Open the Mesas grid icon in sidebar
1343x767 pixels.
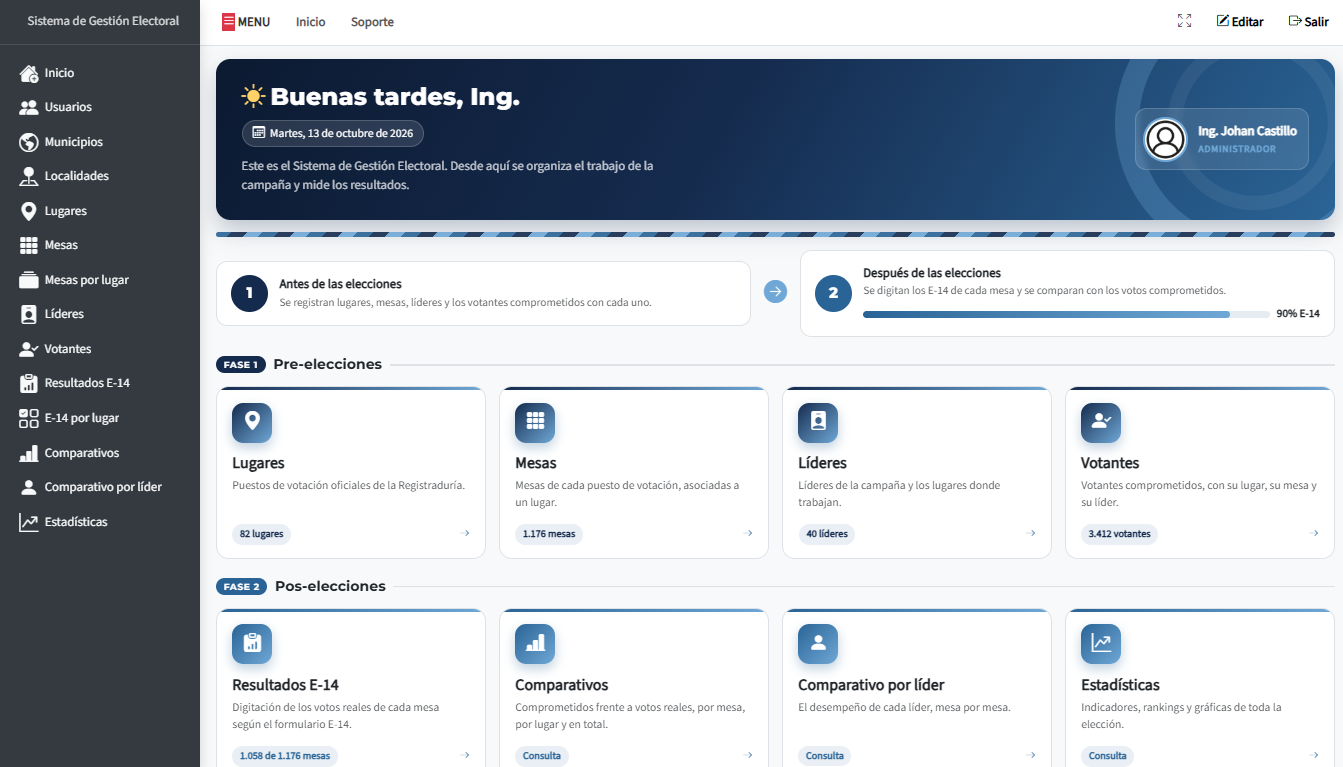29,245
